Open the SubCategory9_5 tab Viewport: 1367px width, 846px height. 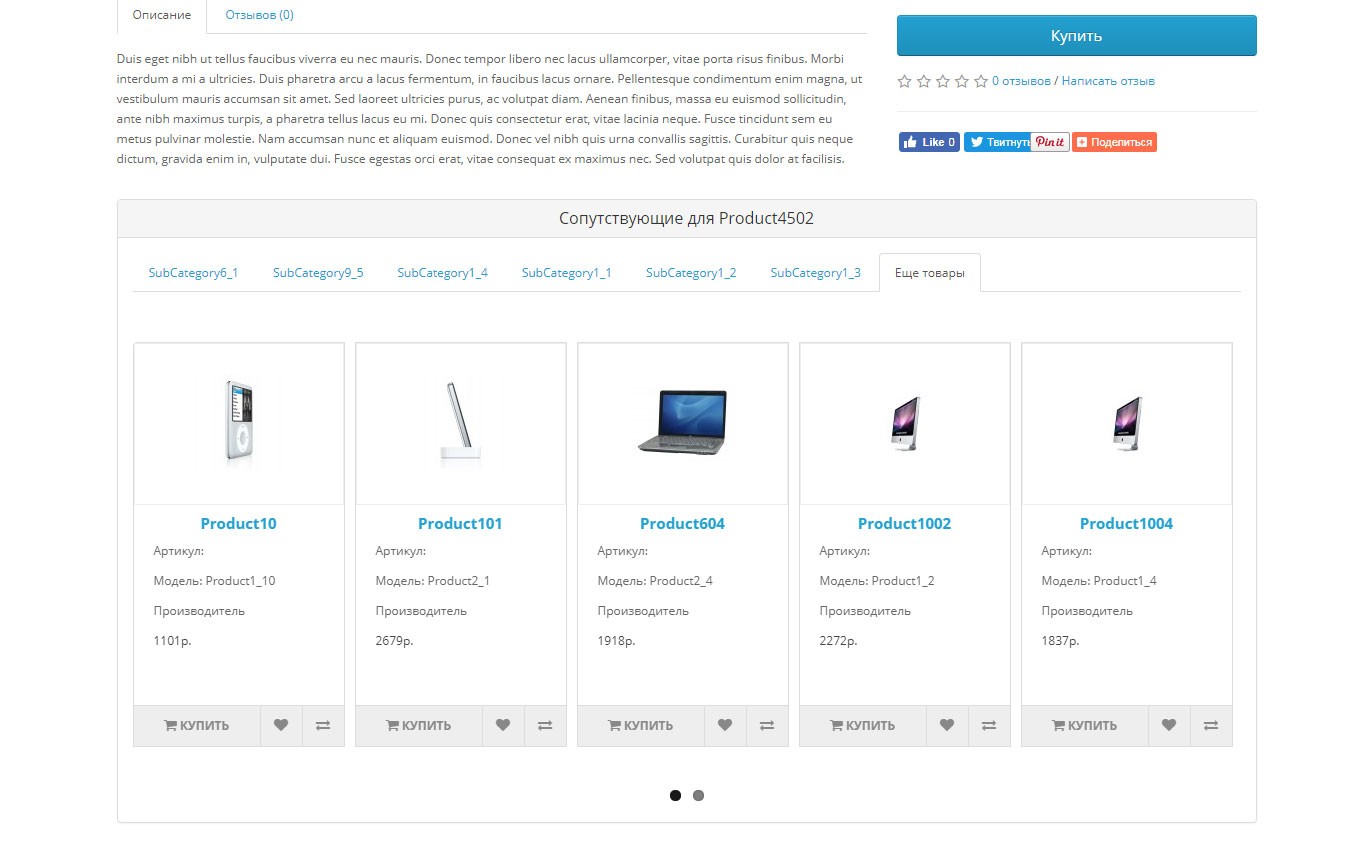click(x=318, y=273)
